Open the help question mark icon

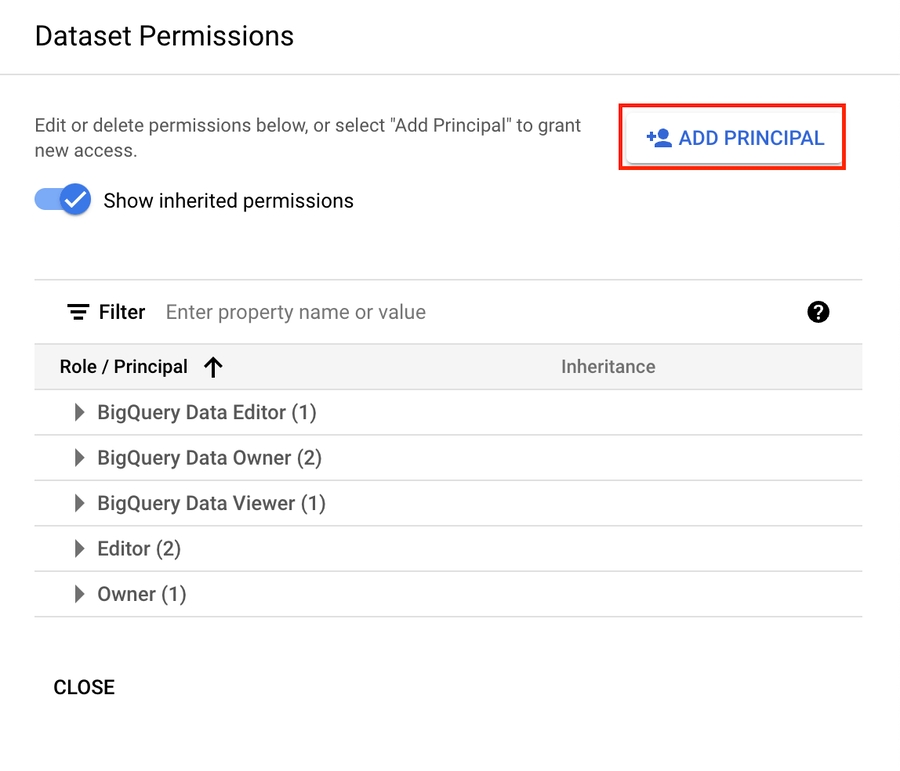pyautogui.click(x=818, y=312)
